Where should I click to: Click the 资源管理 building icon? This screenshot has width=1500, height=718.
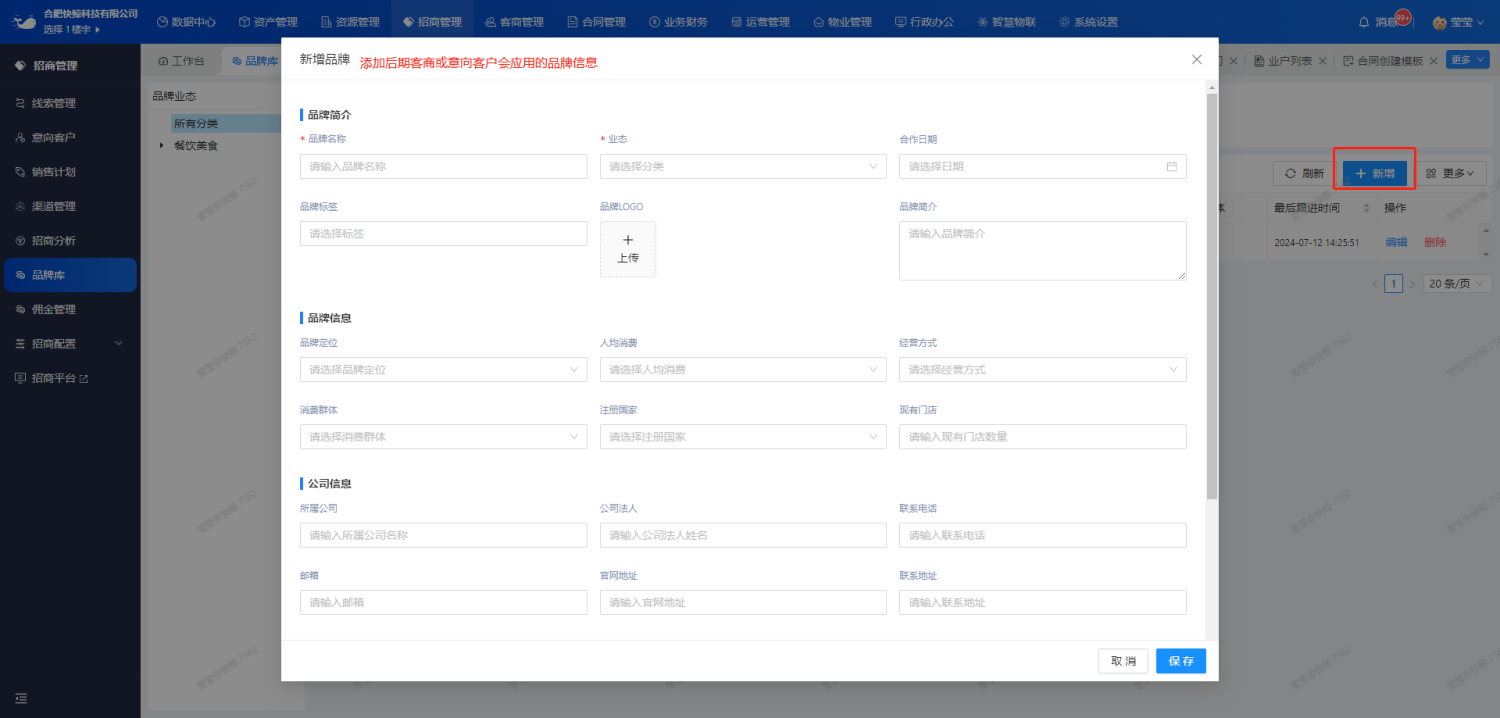pyautogui.click(x=326, y=22)
